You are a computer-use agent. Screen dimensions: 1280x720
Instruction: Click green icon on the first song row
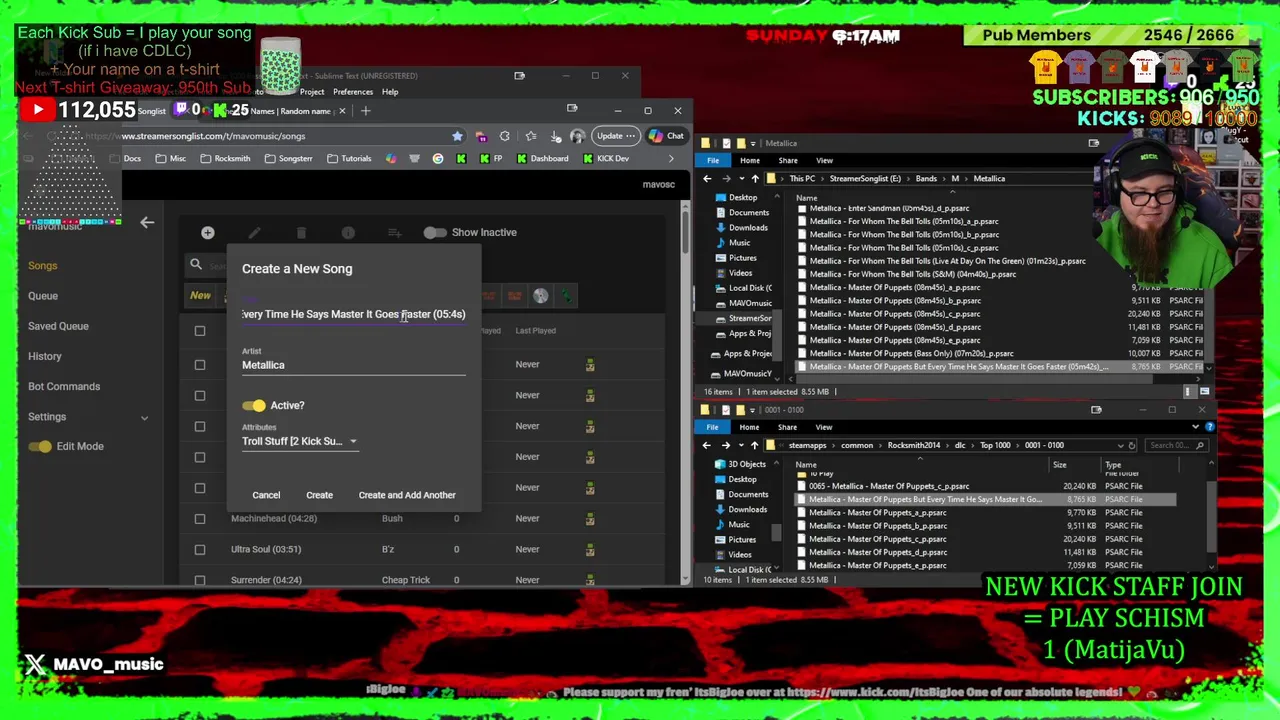590,365
